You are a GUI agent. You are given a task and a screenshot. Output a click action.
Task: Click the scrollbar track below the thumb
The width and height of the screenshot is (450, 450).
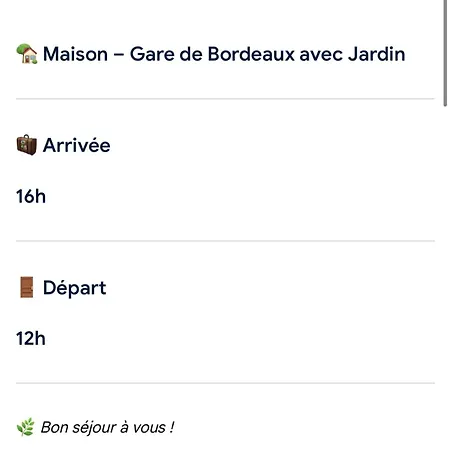click(445, 278)
